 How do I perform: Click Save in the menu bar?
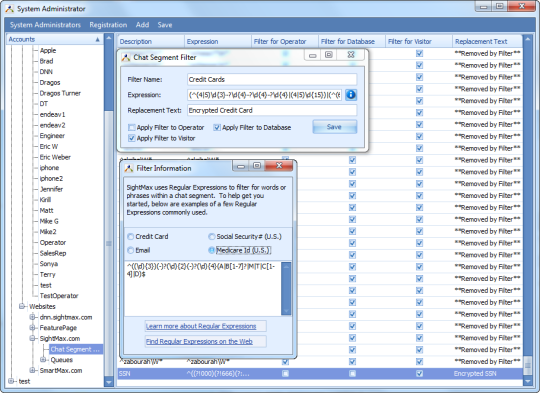(x=165, y=25)
